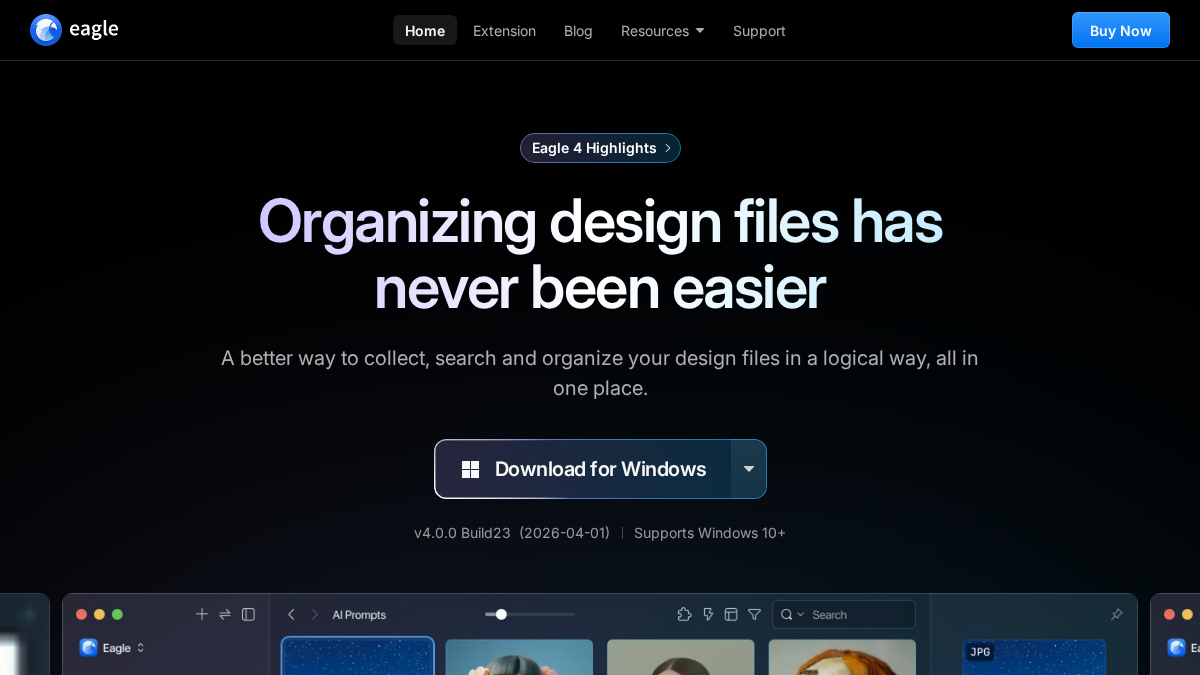
Task: Expand the Eagle library switcher
Action: (113, 648)
